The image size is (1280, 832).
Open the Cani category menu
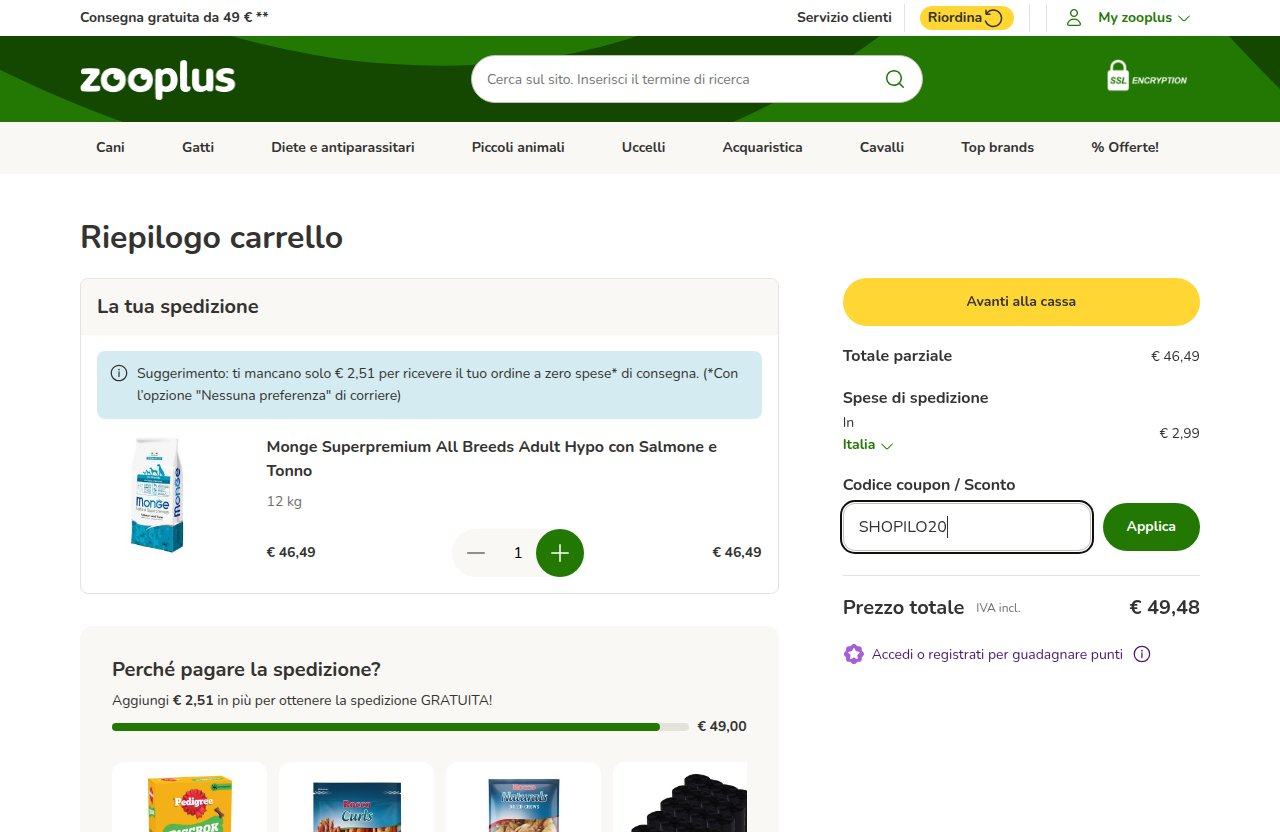(110, 147)
